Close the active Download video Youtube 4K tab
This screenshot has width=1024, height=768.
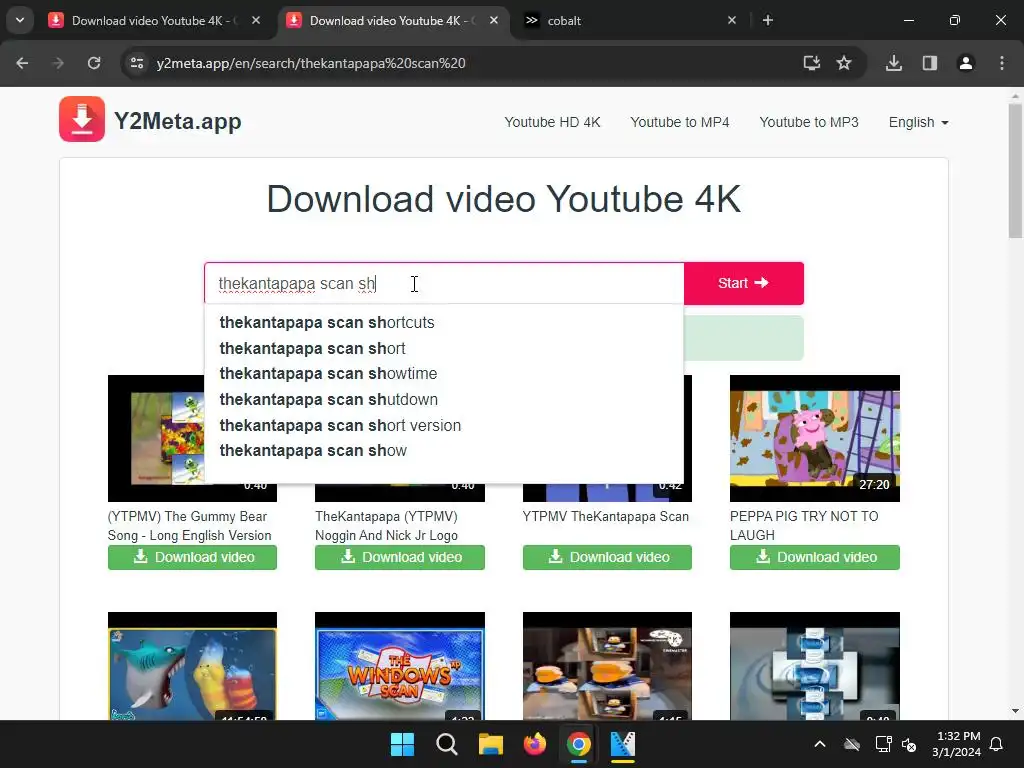click(x=494, y=20)
